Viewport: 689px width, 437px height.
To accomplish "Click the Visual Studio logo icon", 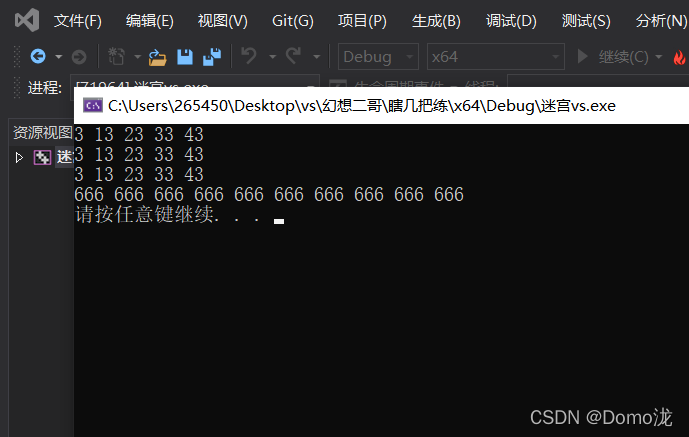I will click(x=27, y=20).
